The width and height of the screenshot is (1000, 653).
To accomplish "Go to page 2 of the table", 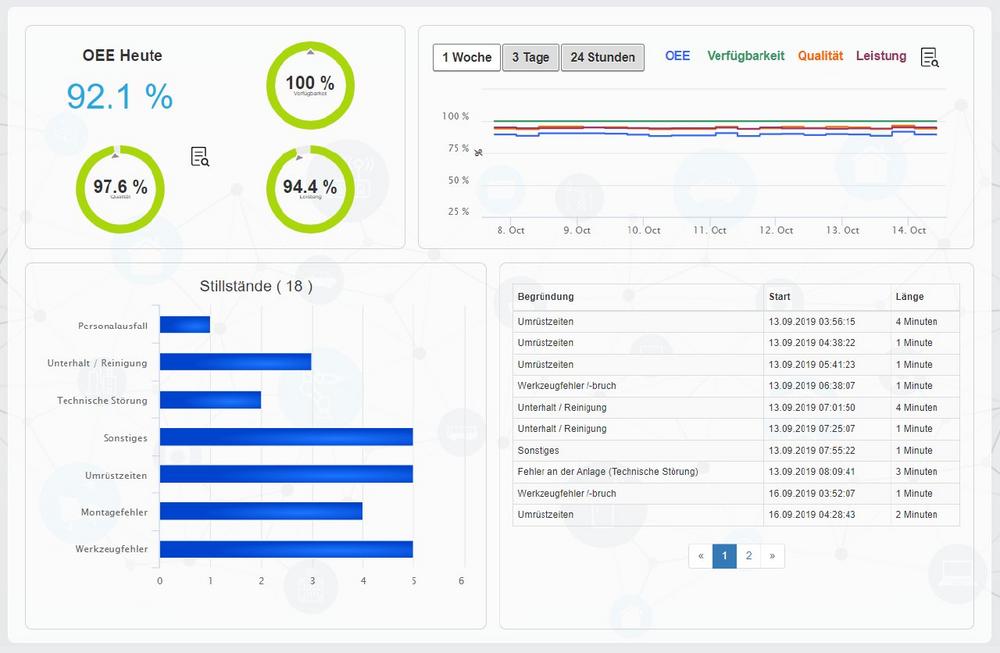I will pyautogui.click(x=749, y=556).
